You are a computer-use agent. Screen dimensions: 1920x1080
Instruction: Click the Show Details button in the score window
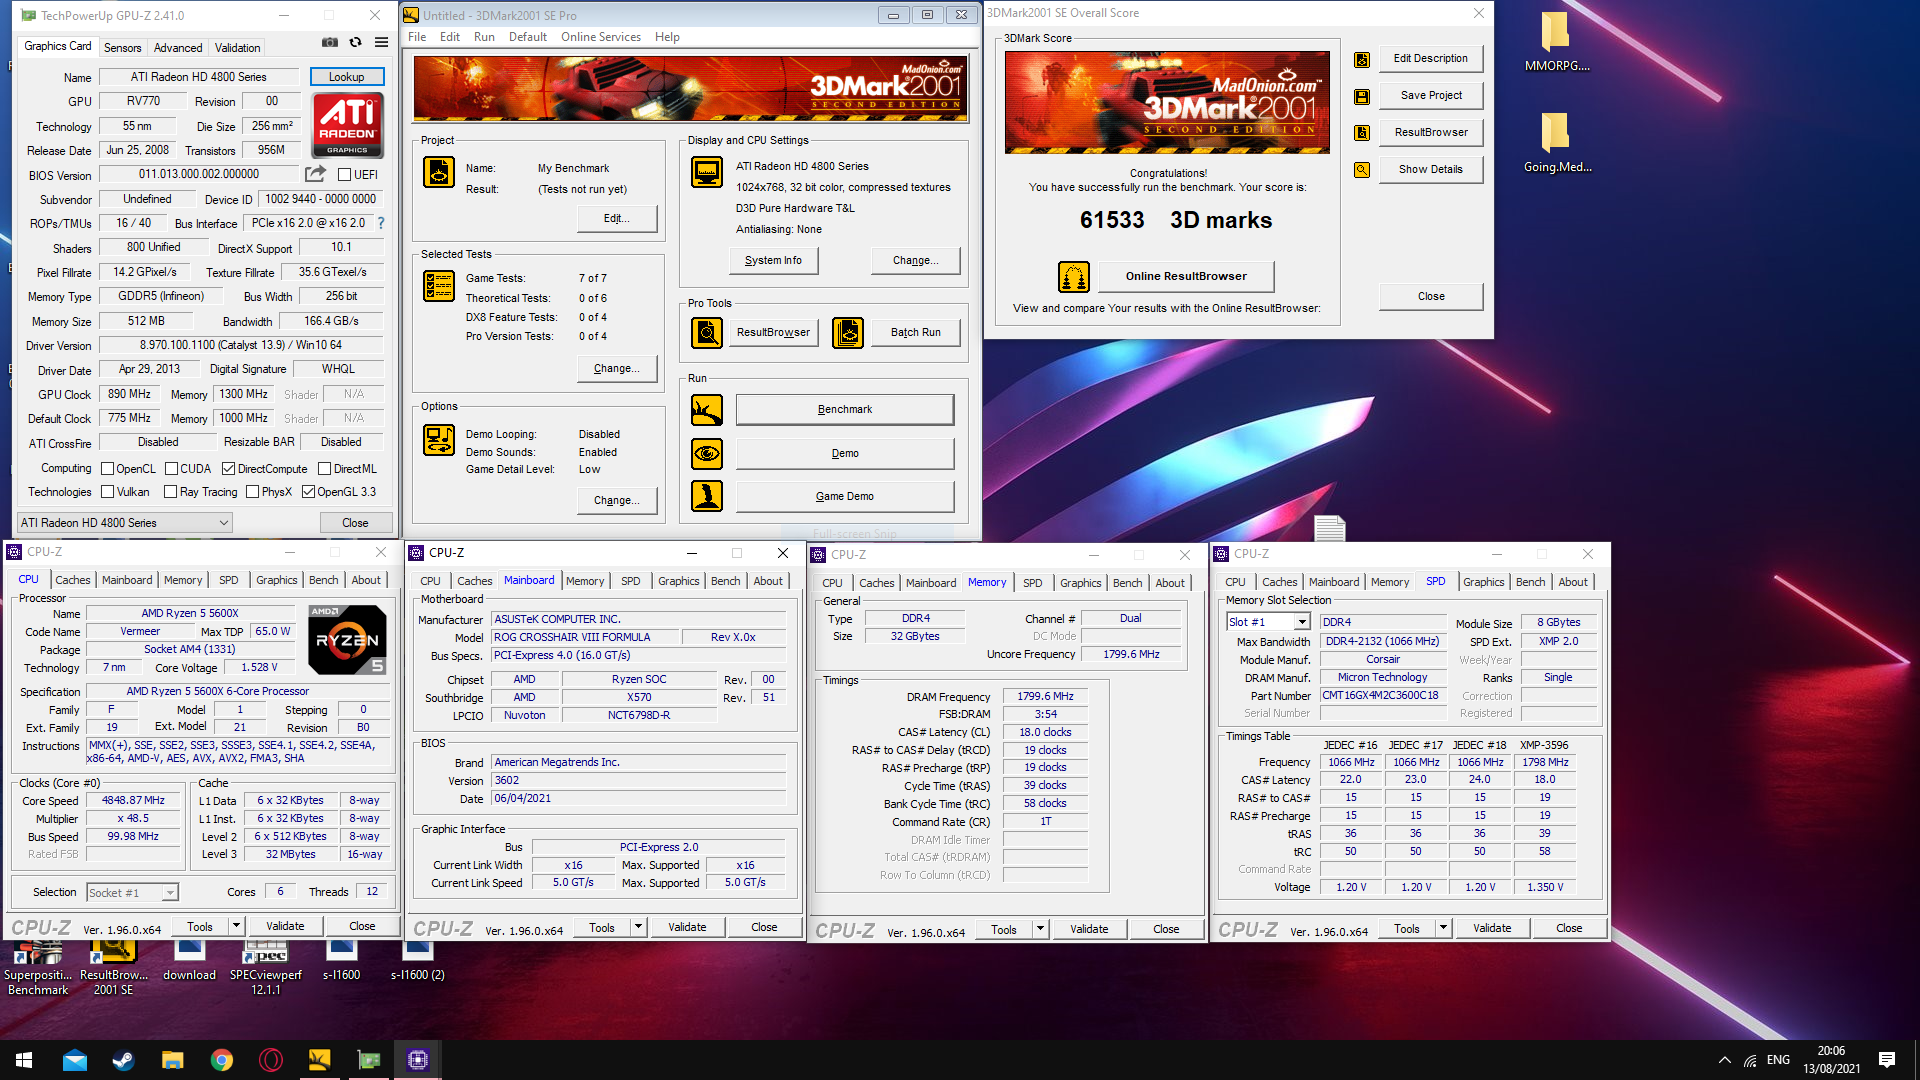[x=1430, y=170]
